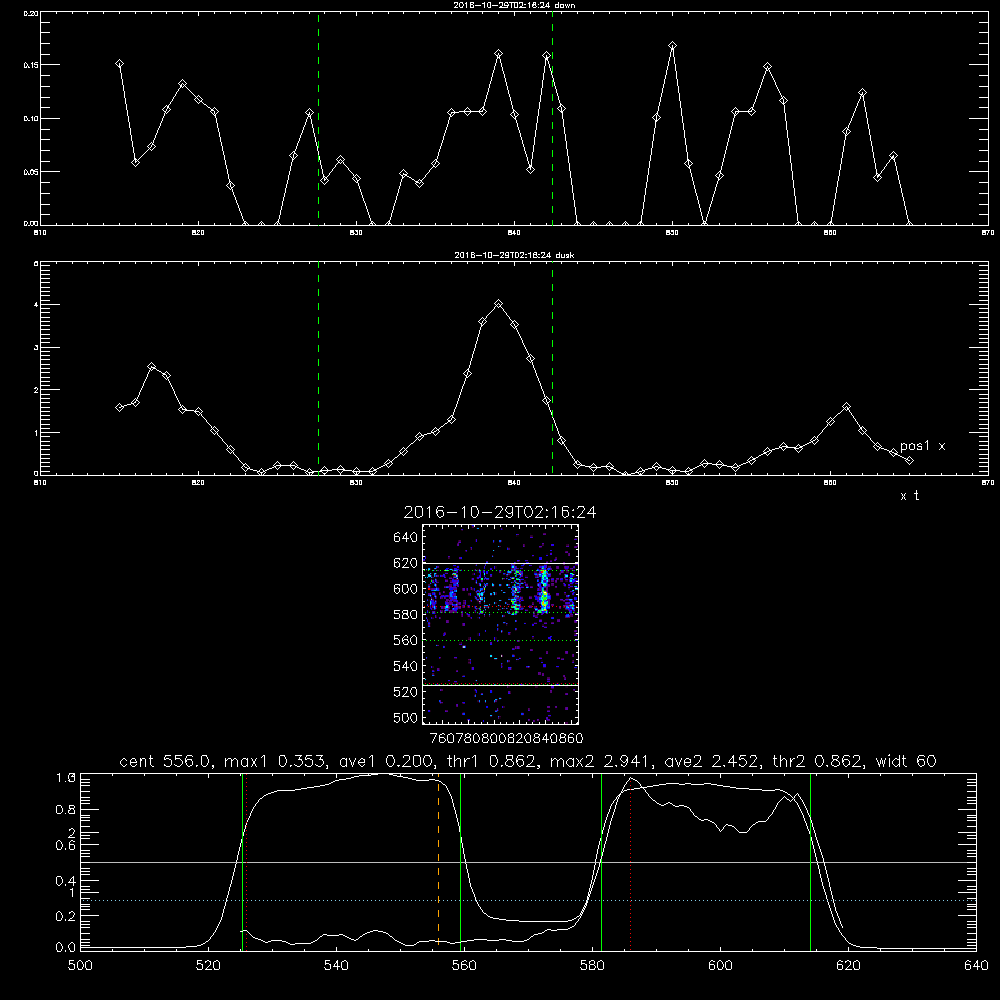Image resolution: width=1000 pixels, height=1000 pixels.
Task: Click the '0.05' label on dawn plot y-axis
Action: click(31, 172)
